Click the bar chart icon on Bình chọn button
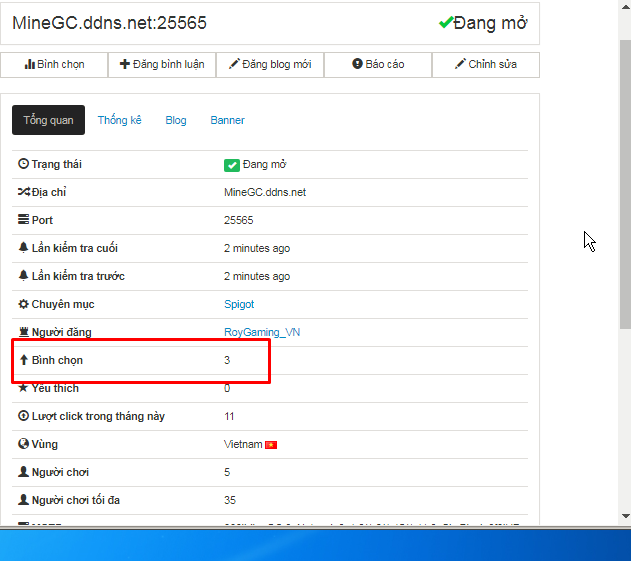Image resolution: width=631 pixels, height=561 pixels. (x=30, y=64)
